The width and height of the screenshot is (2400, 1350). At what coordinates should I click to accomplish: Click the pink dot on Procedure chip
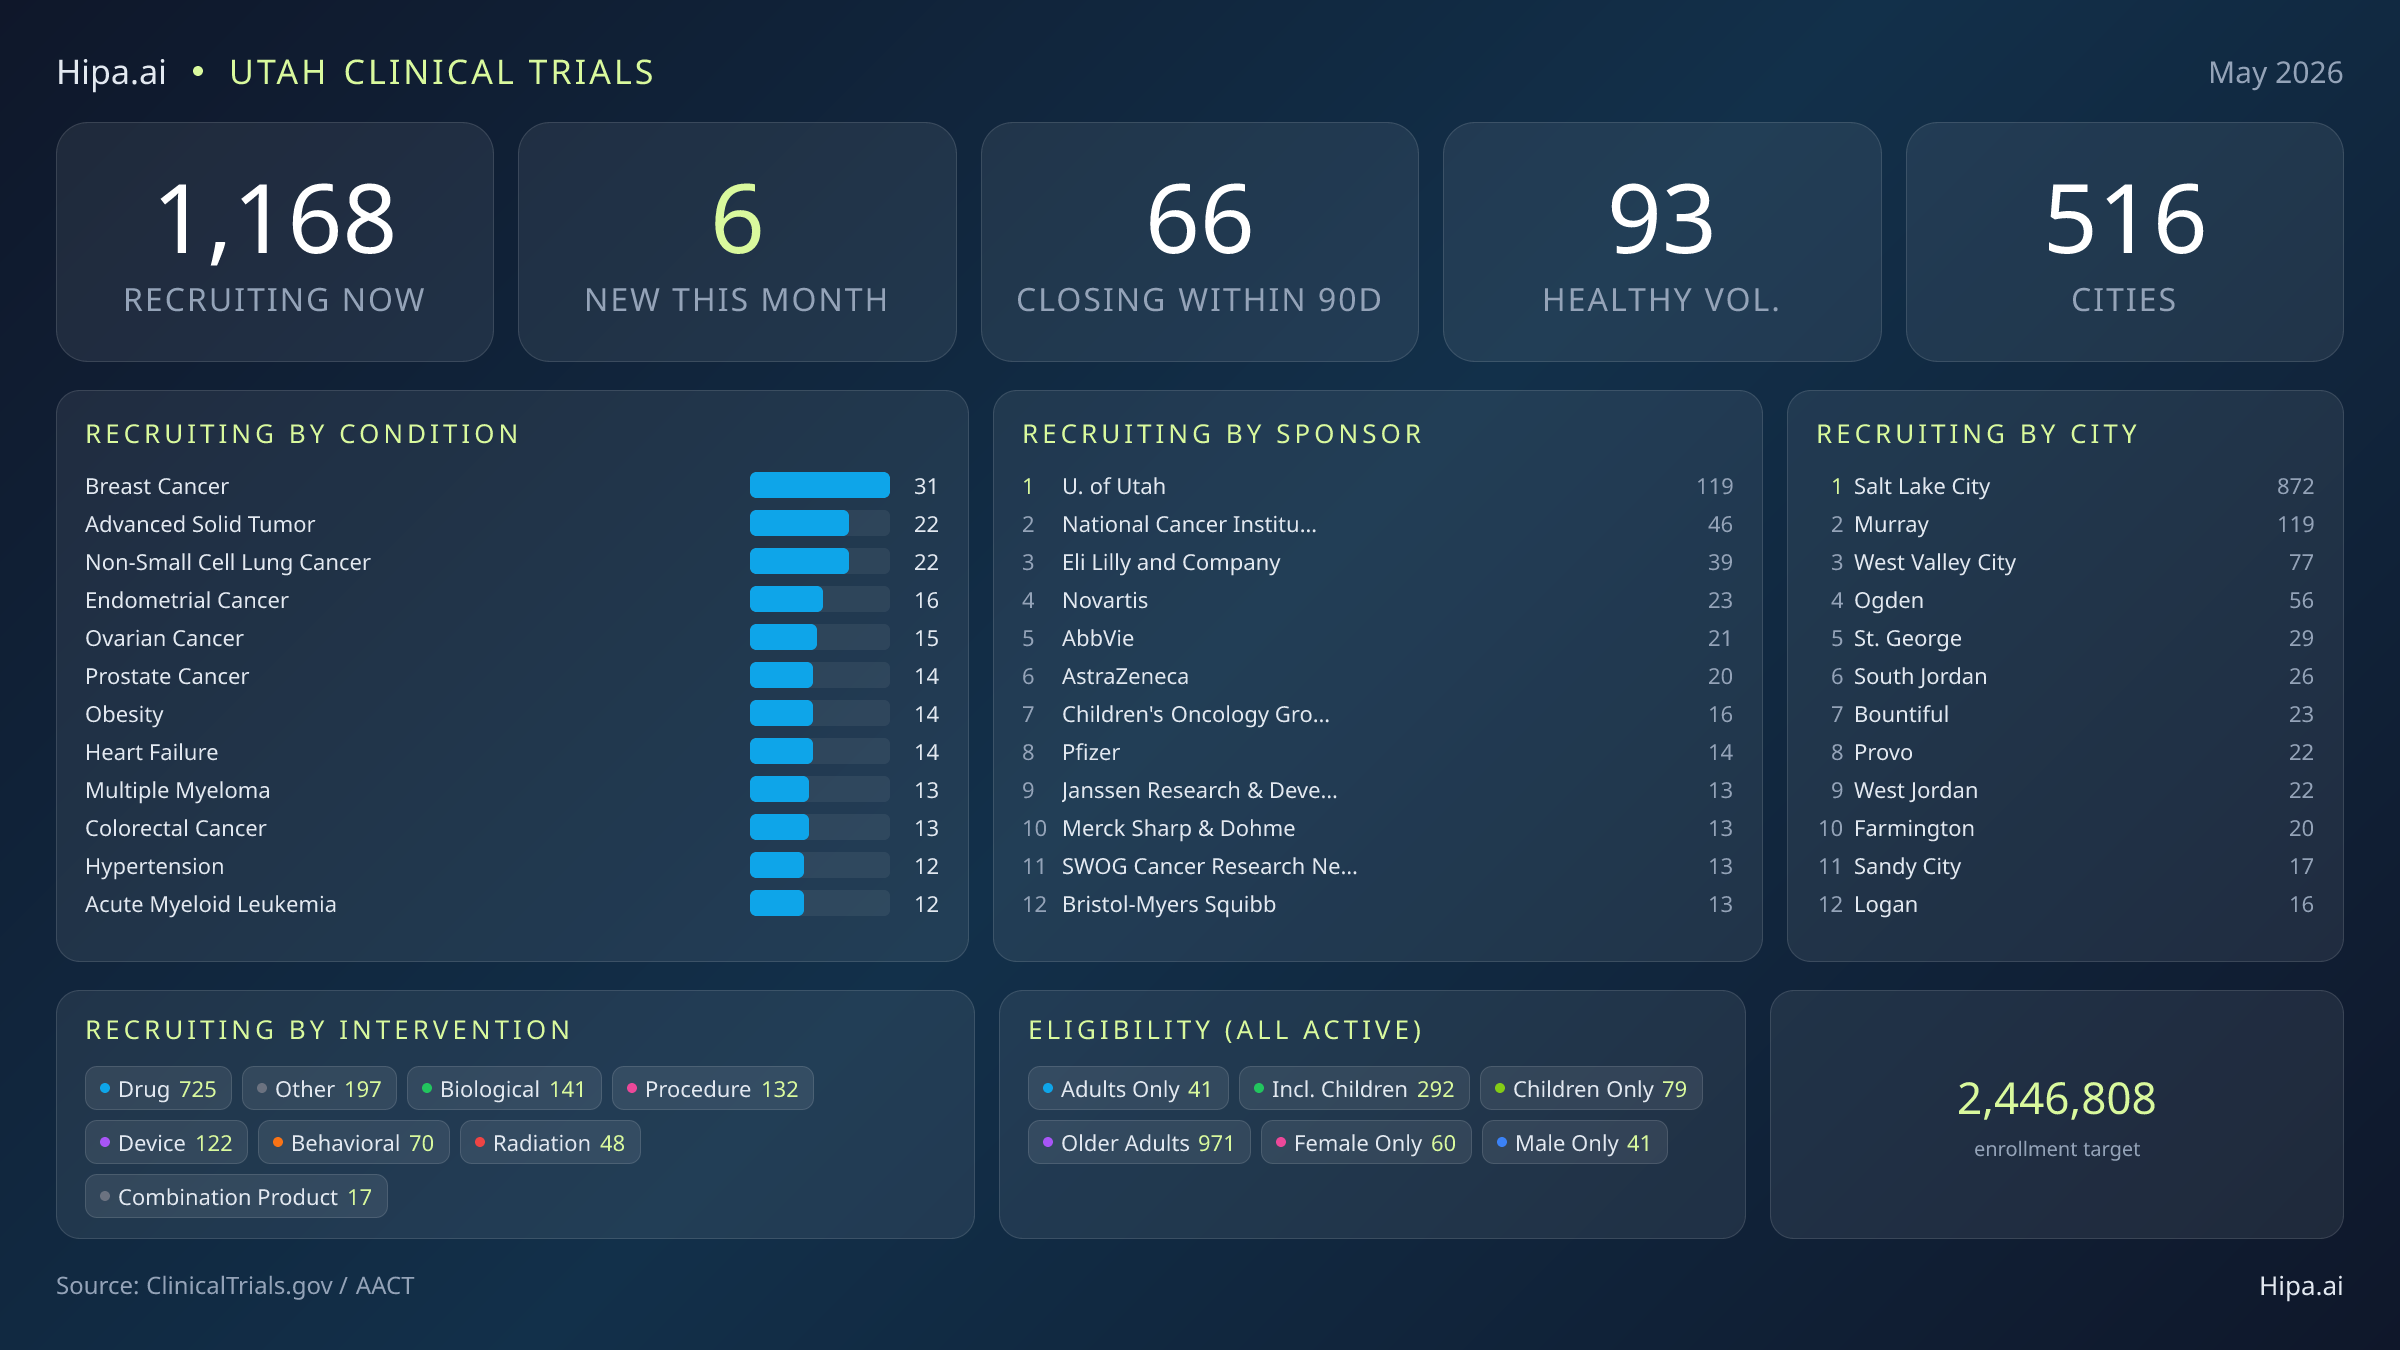pyautogui.click(x=631, y=1088)
